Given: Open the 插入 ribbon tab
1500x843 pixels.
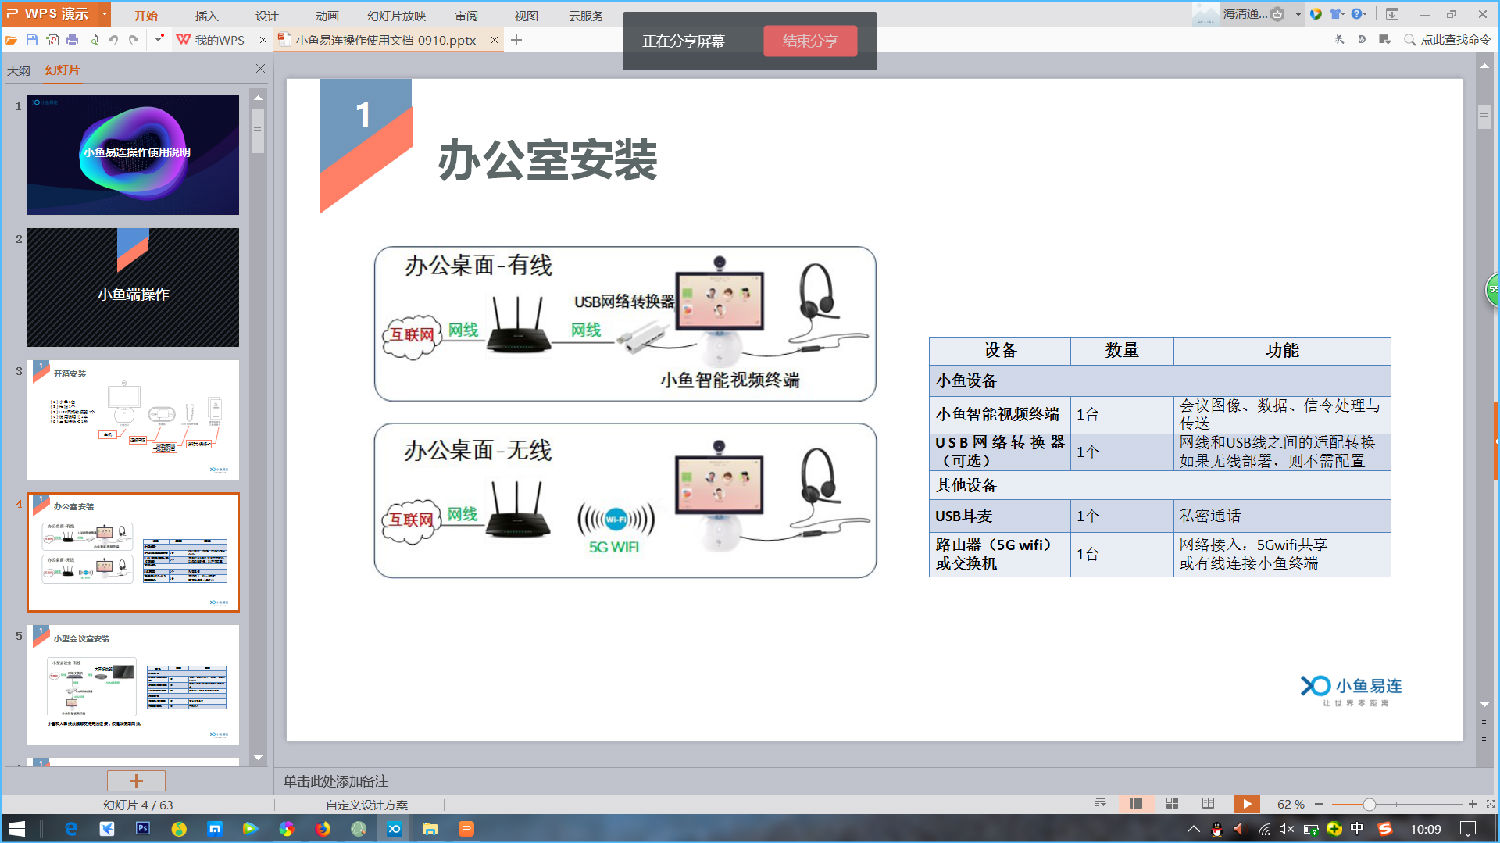Looking at the screenshot, I should pyautogui.click(x=206, y=16).
